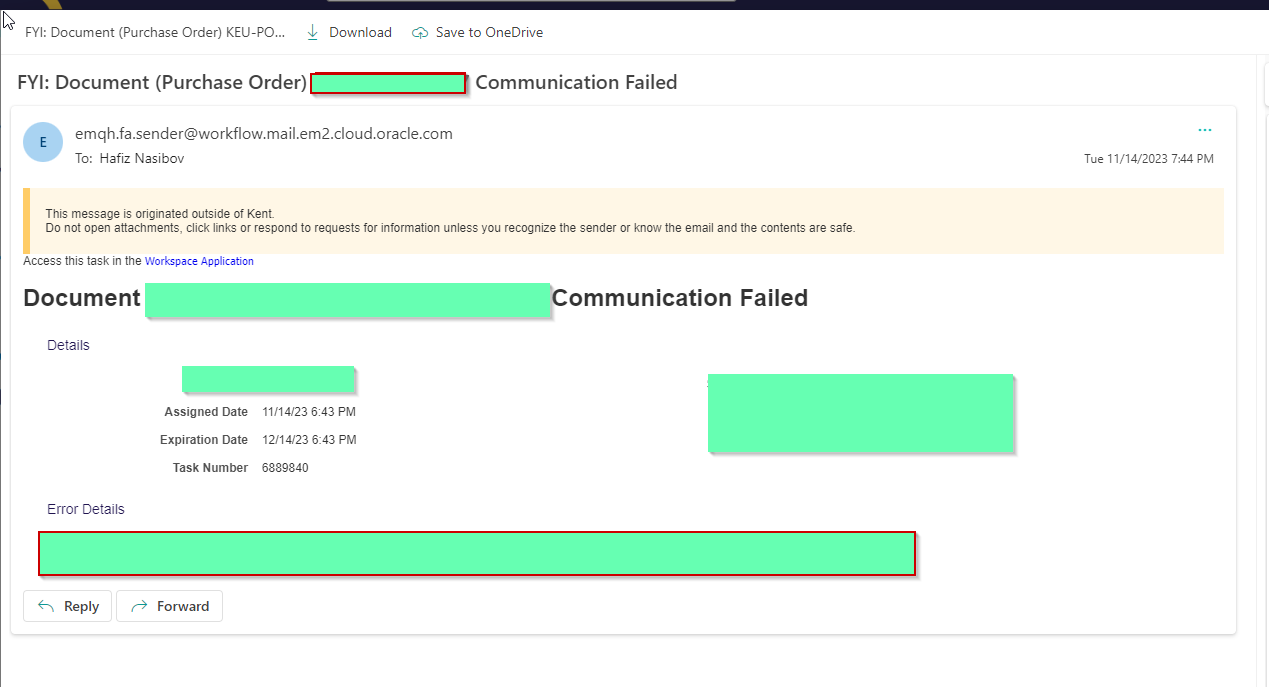Screen dimensions: 1269x687
Task: Click the Save to OneDrive cloud icon
Action: (419, 32)
